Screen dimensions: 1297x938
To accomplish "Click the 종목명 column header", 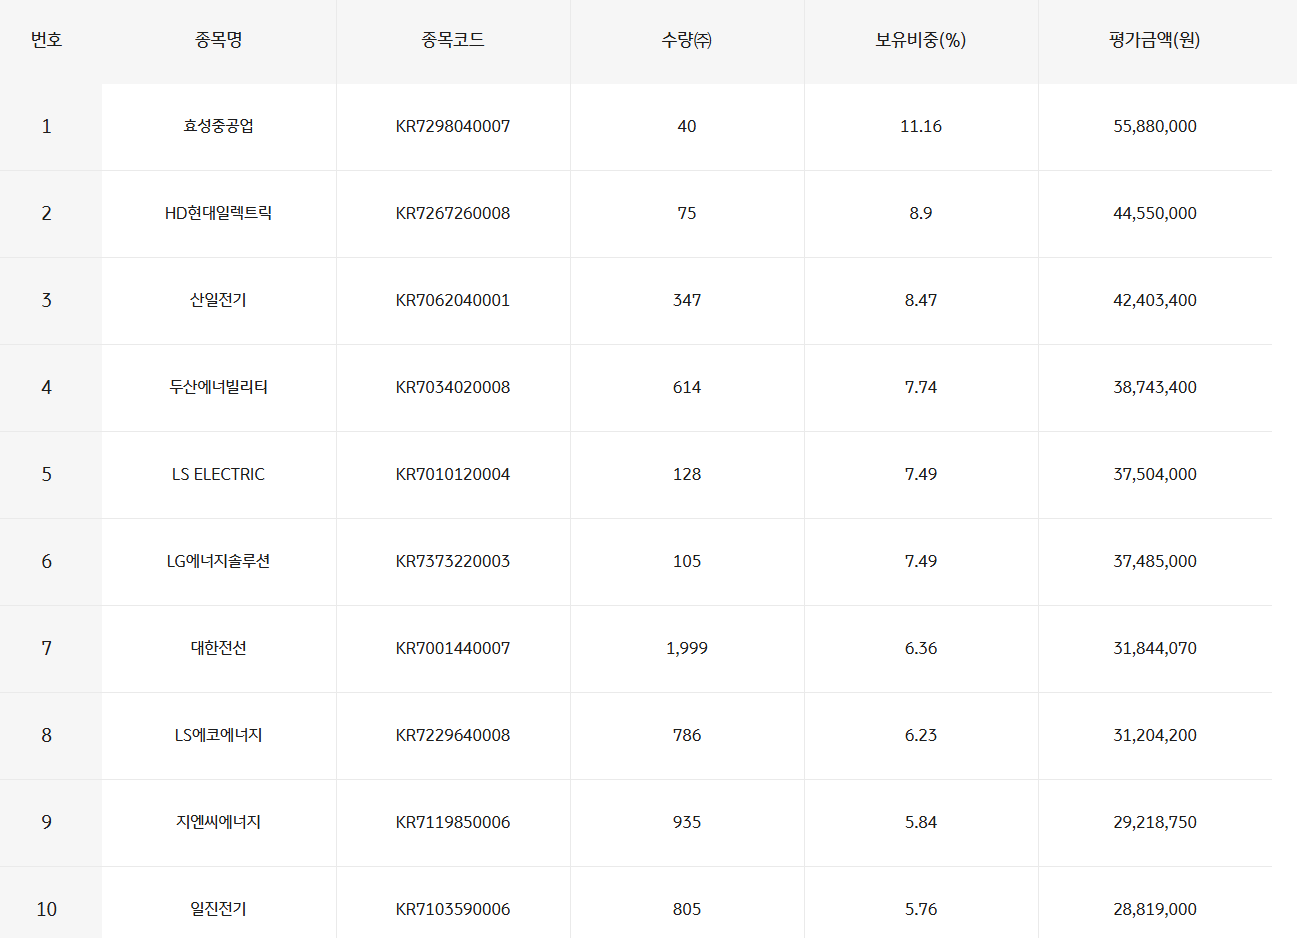I will click(x=219, y=40).
